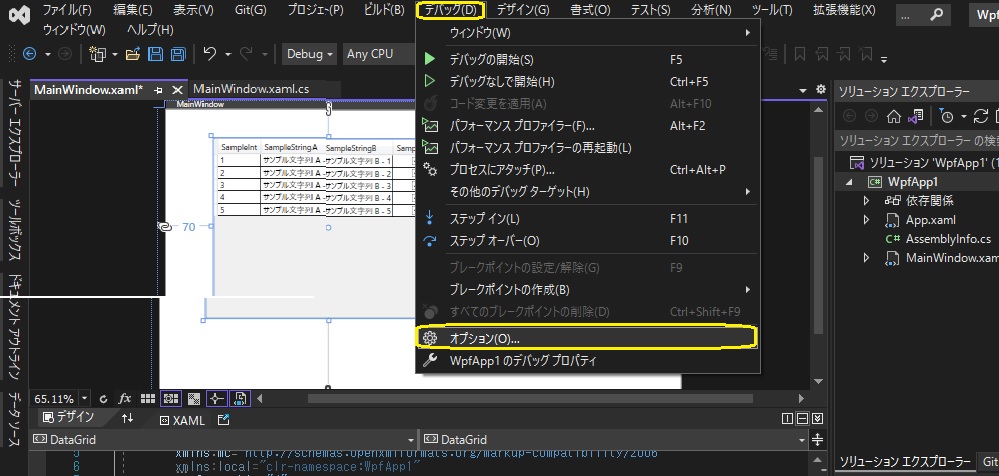Switch to the Design pane tab
The image size is (999, 476).
coord(68,418)
